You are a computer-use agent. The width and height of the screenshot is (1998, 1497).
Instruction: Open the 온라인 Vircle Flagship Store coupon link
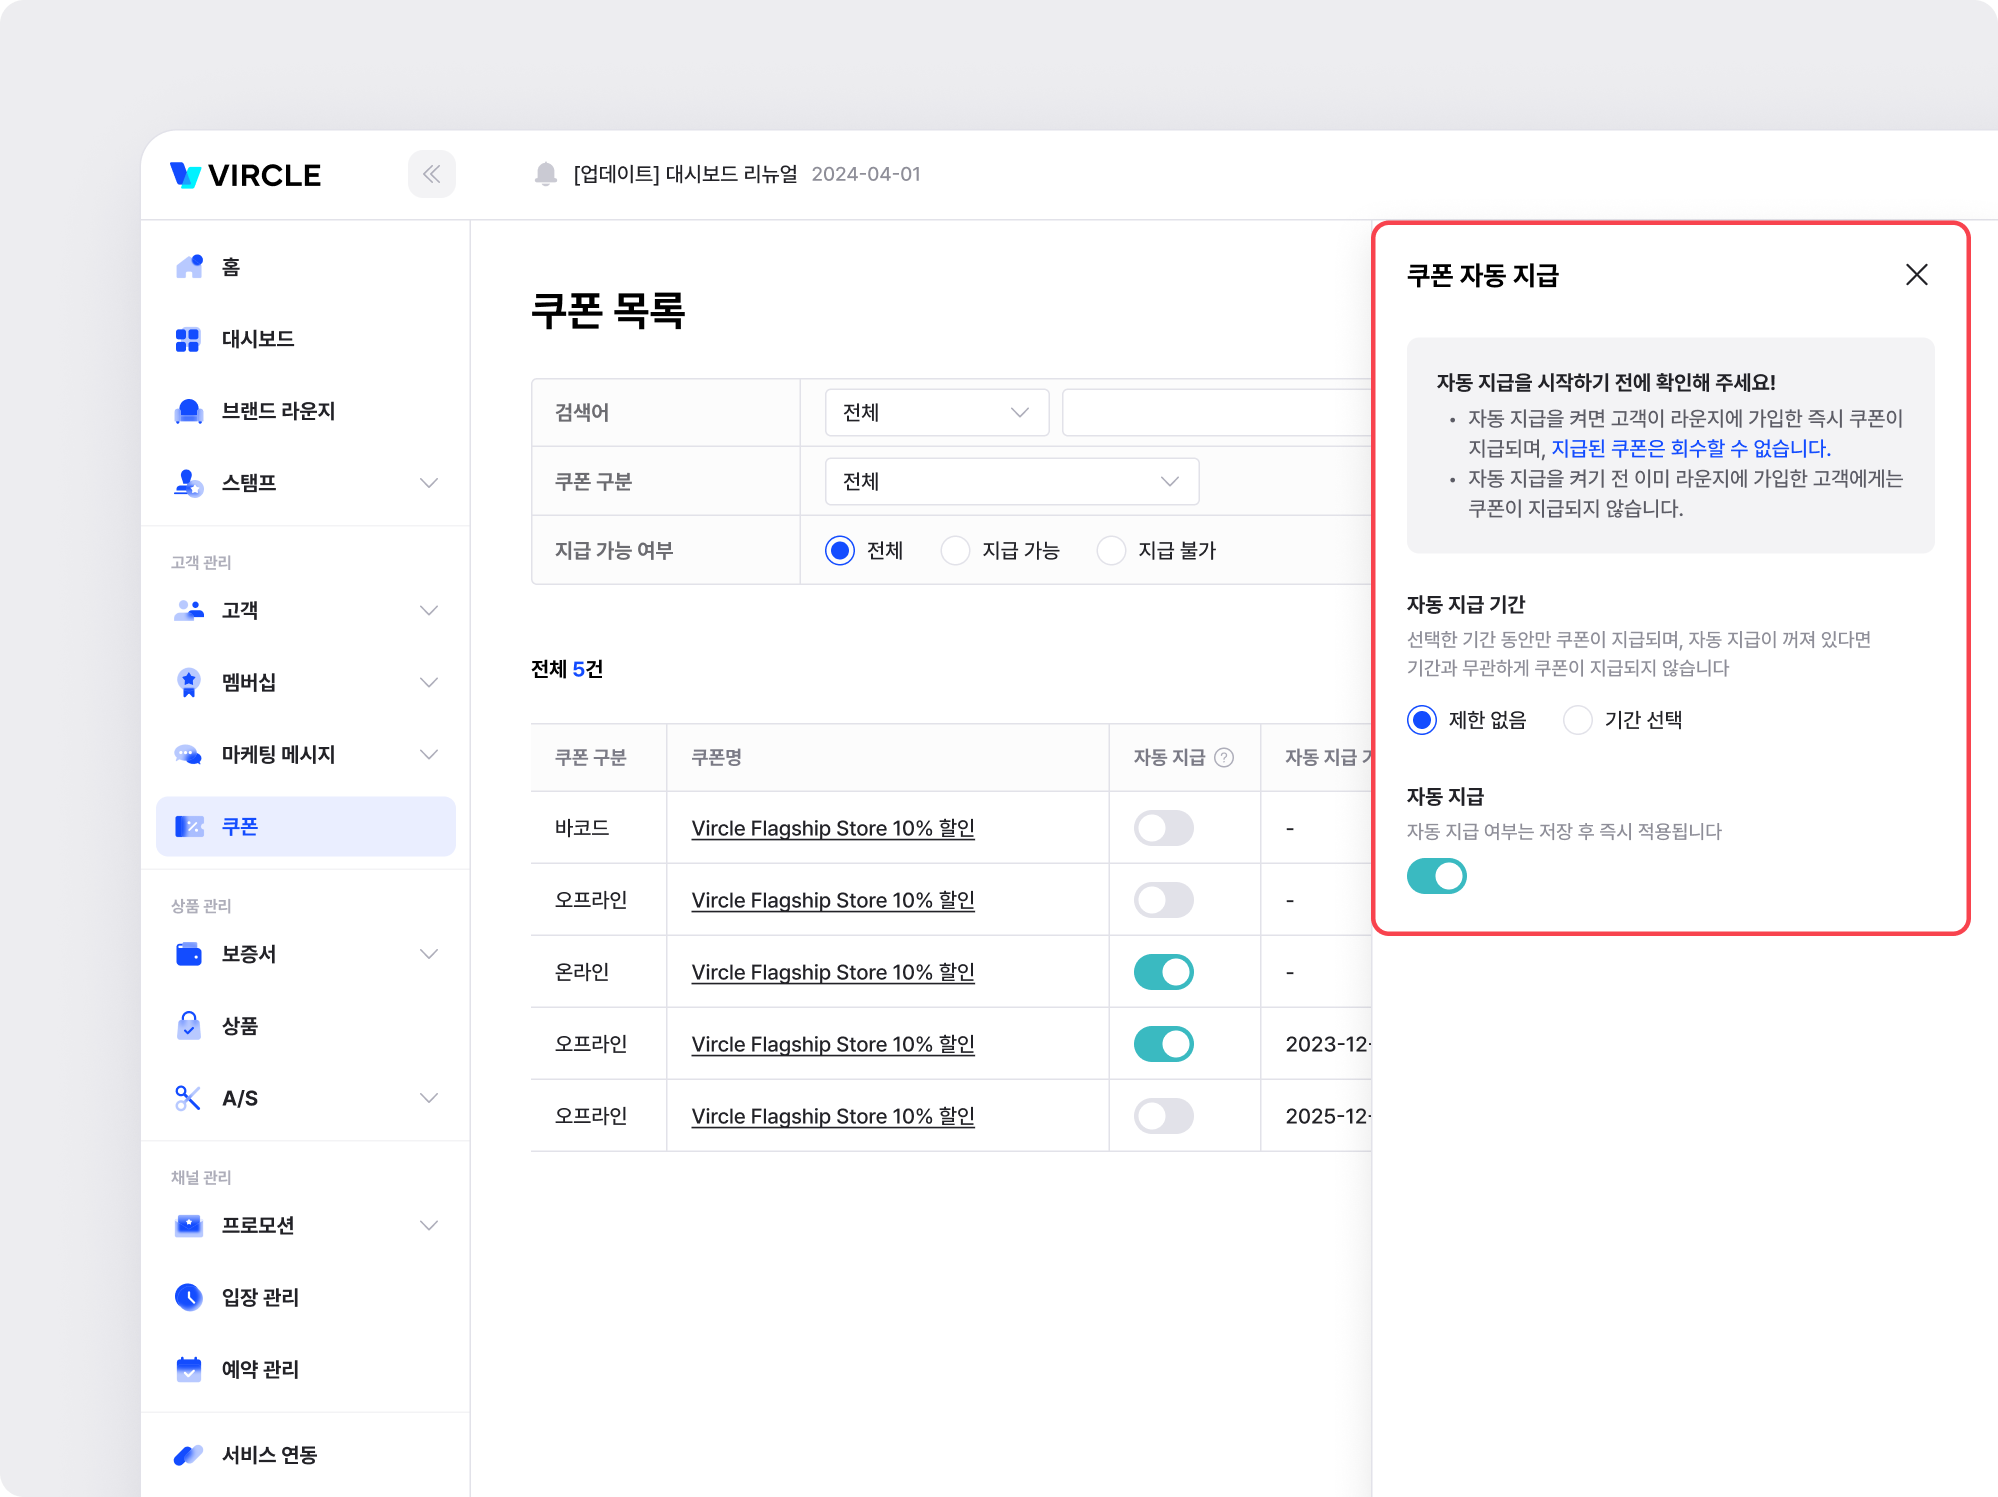pyautogui.click(x=832, y=972)
